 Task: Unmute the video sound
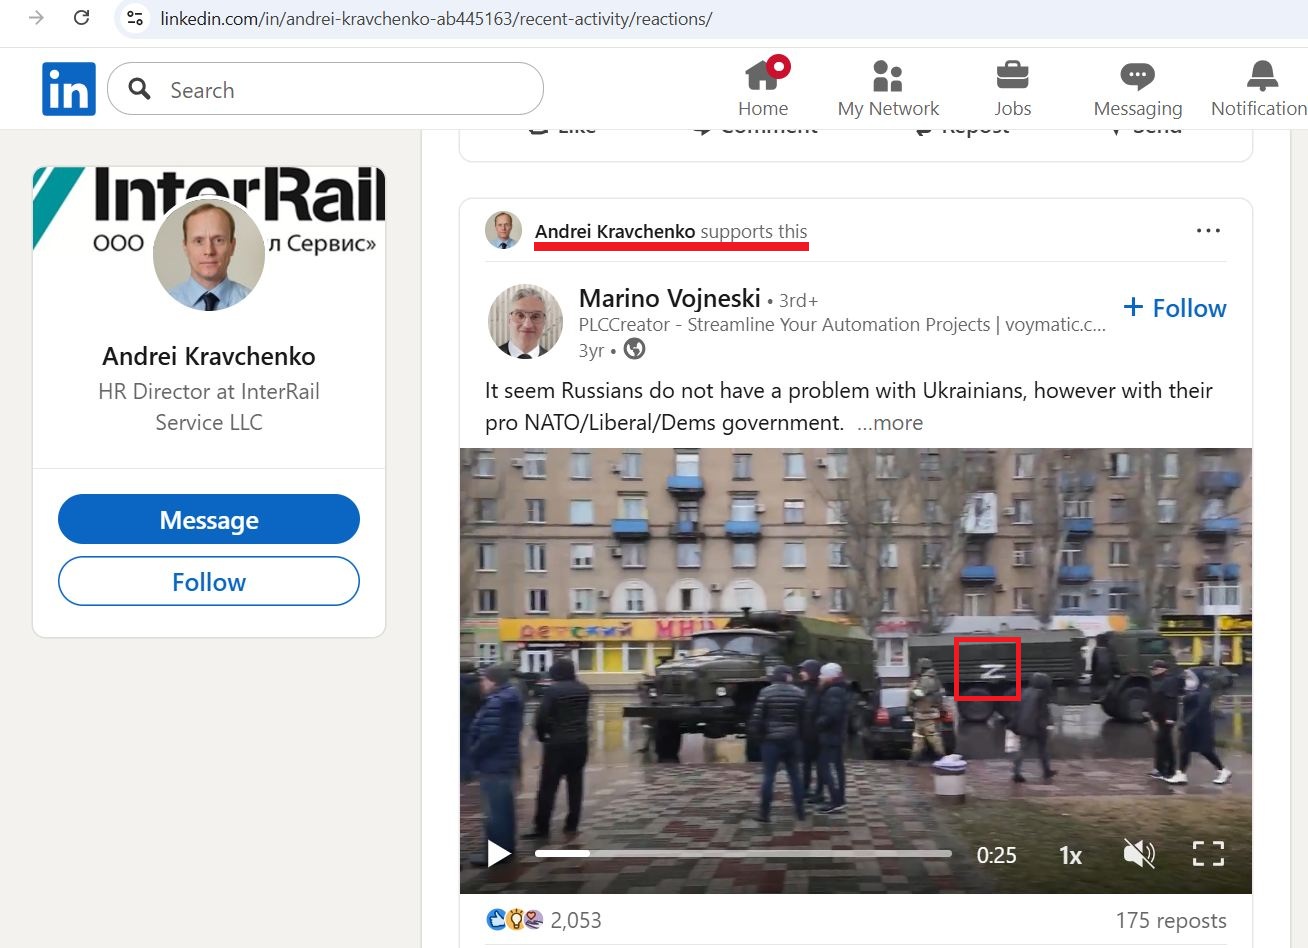1138,854
